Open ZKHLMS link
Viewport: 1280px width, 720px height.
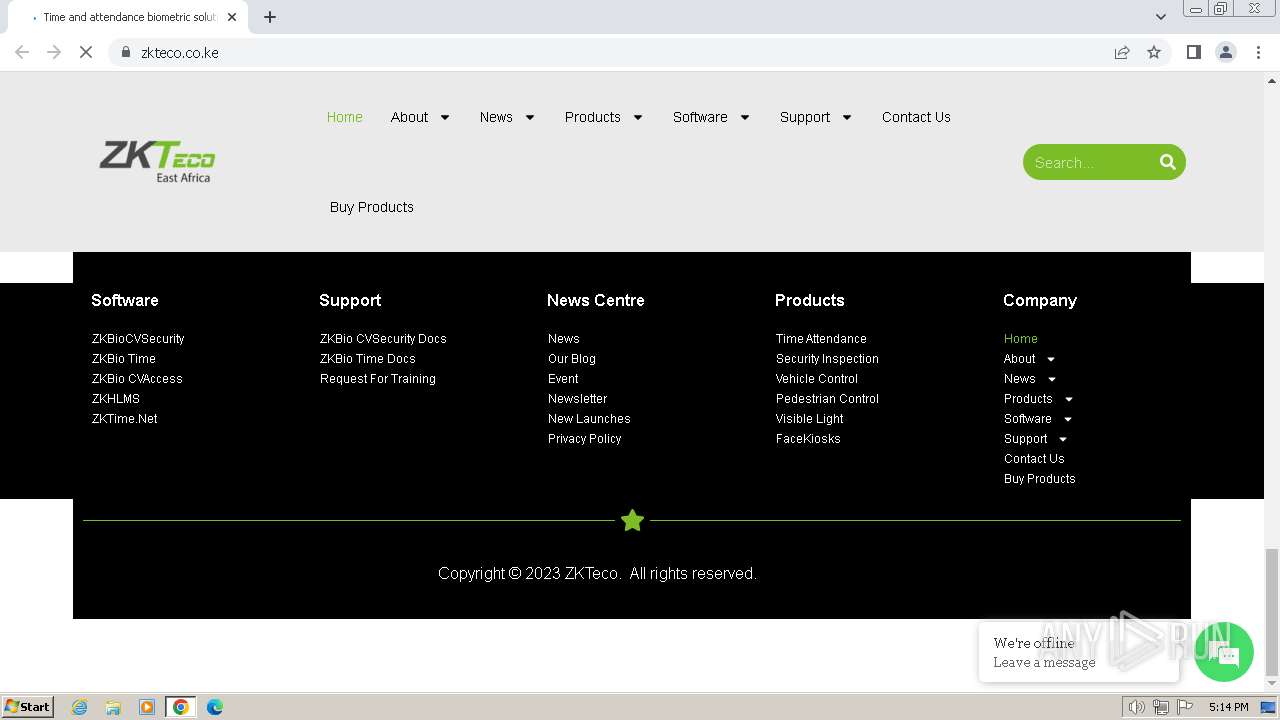pyautogui.click(x=116, y=399)
